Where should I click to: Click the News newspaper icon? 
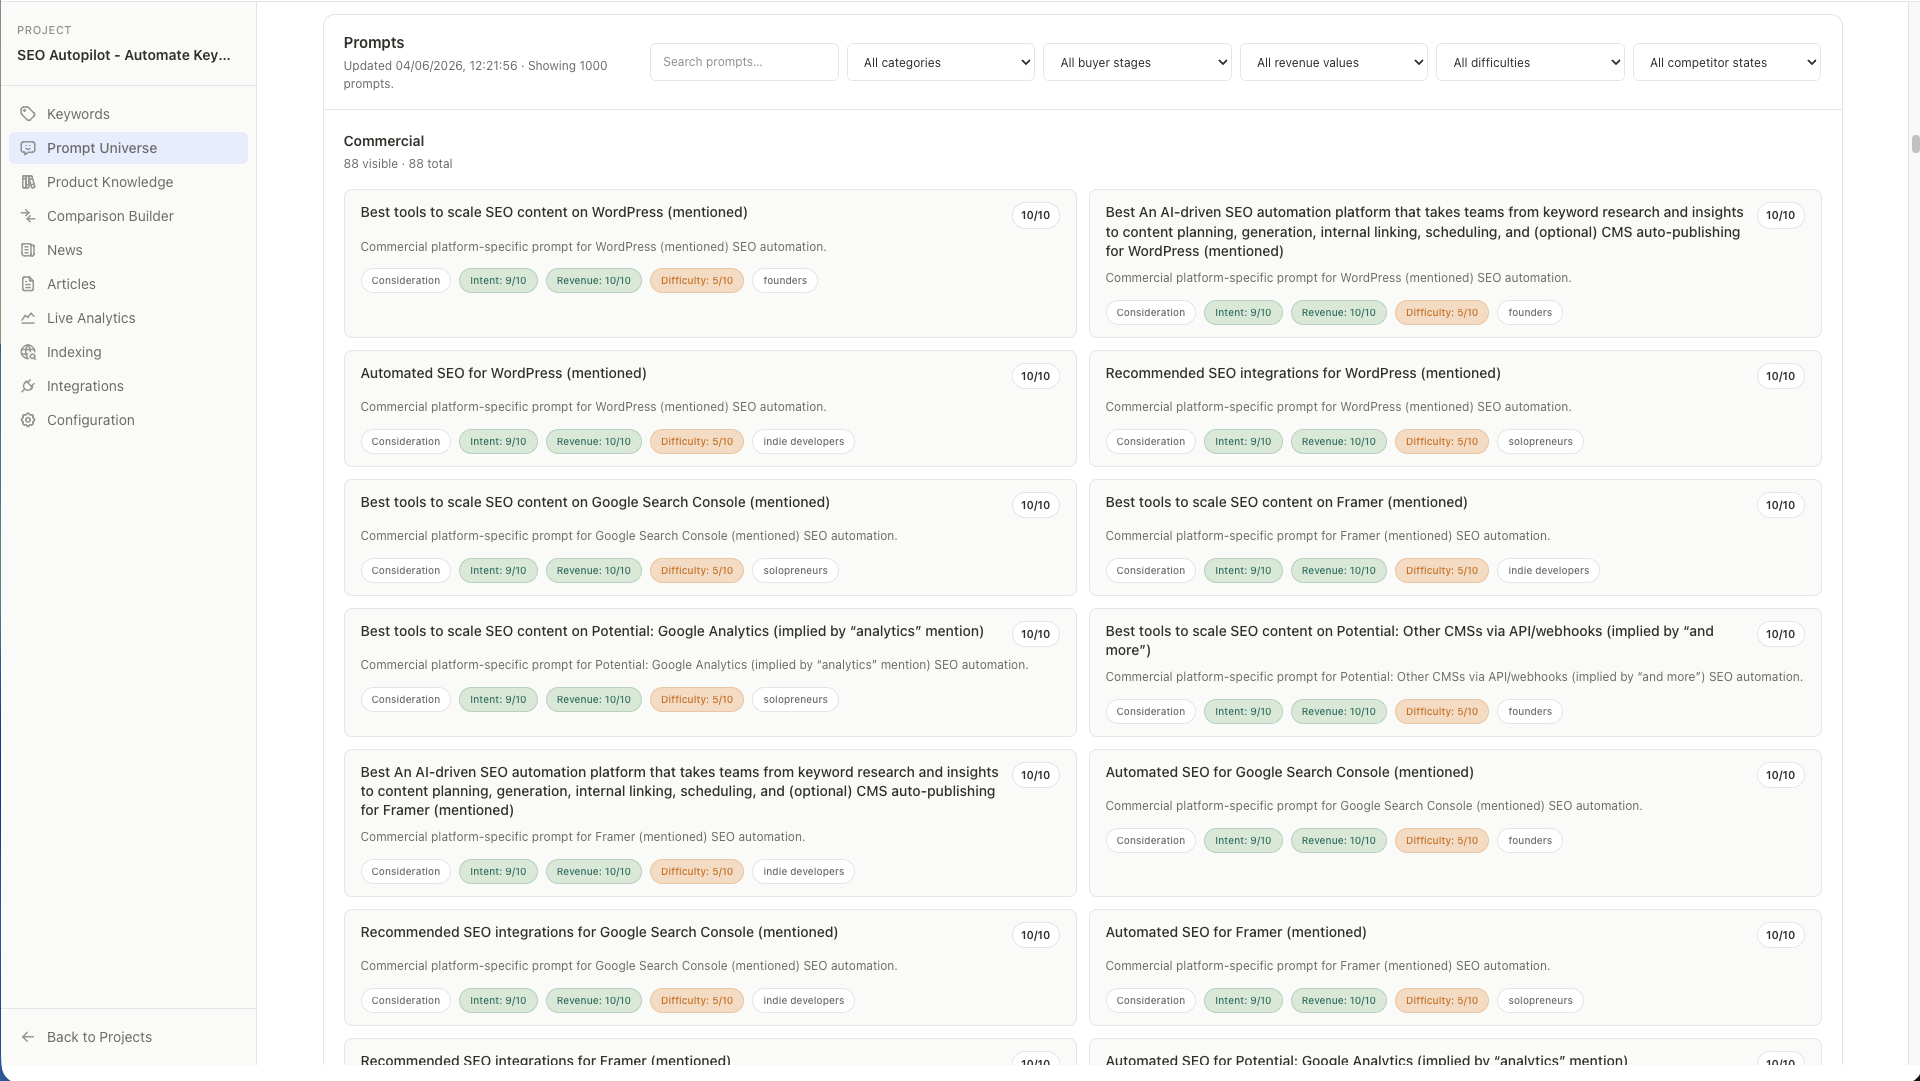(x=28, y=250)
